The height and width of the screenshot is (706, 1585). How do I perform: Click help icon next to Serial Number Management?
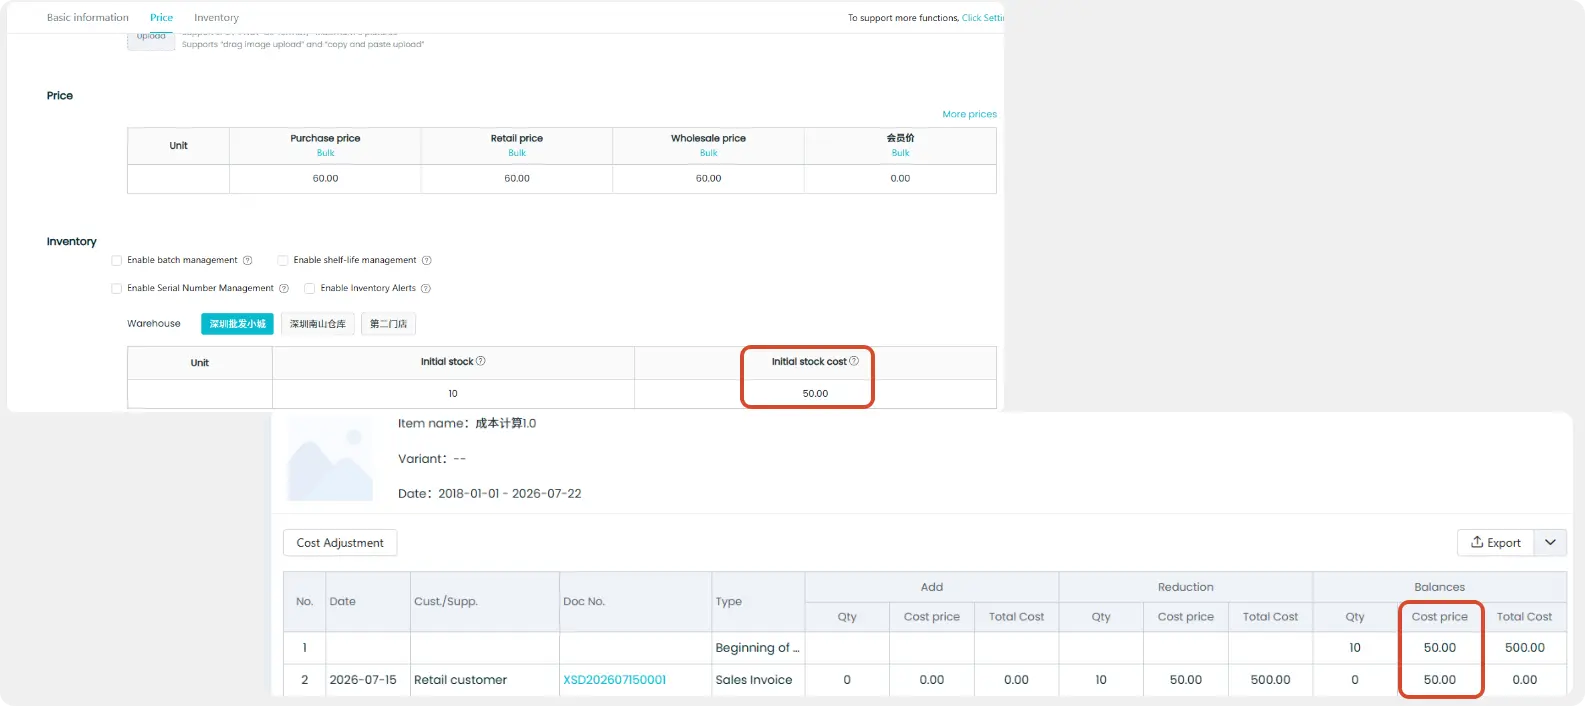pyautogui.click(x=284, y=288)
